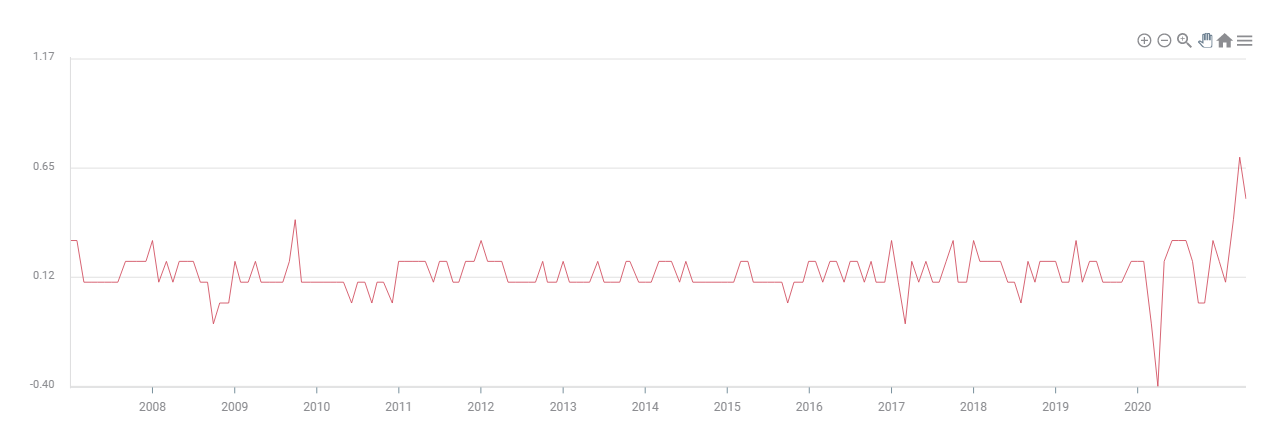This screenshot has width=1279, height=431.
Task: Click the -0.40 y-axis label
Action: pos(42,385)
